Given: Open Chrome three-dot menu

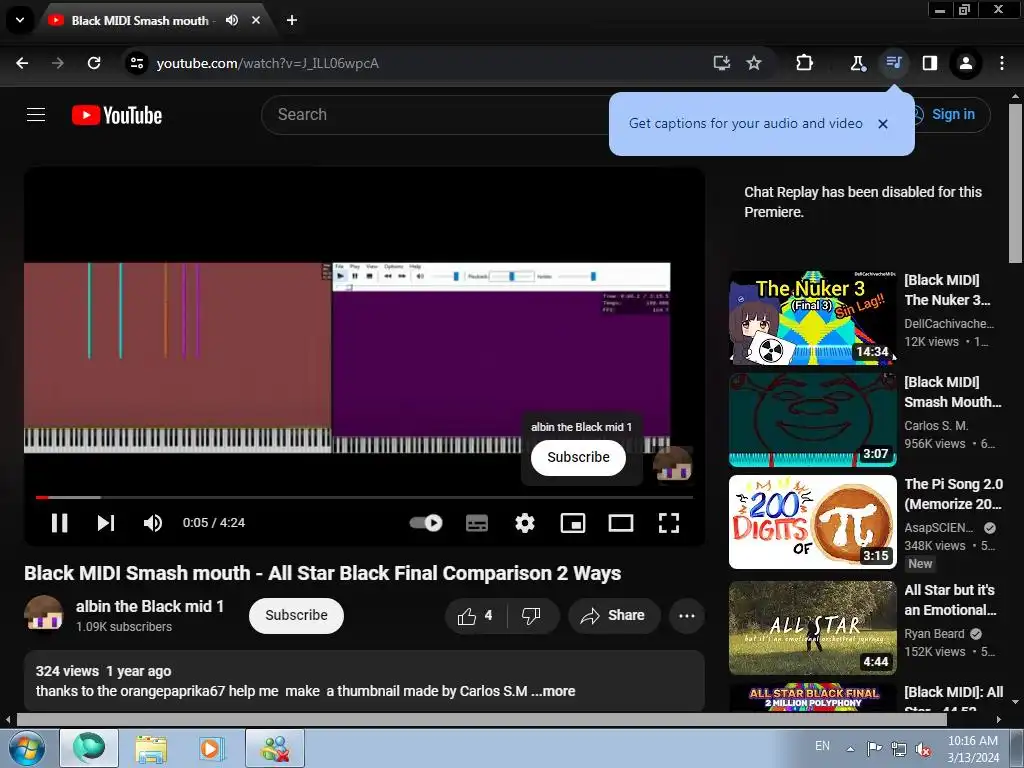Looking at the screenshot, I should [1002, 63].
